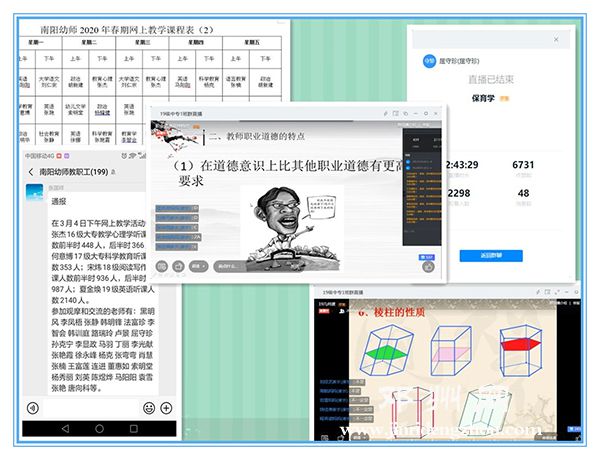
Task: Click the pin icon in geometry live window title bar
Action: [538, 292]
